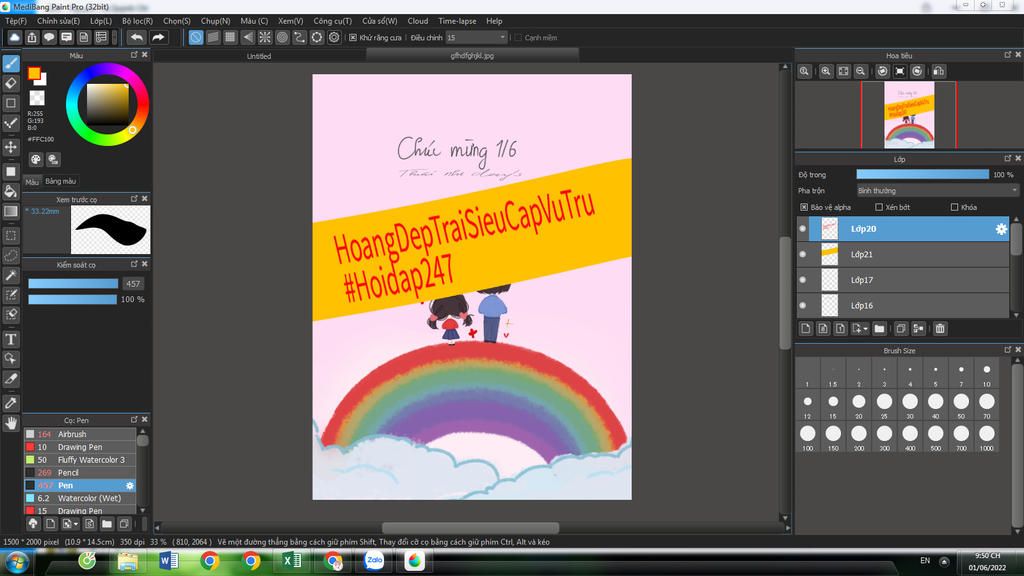Open the Công cụ(T) menu

(x=332, y=21)
